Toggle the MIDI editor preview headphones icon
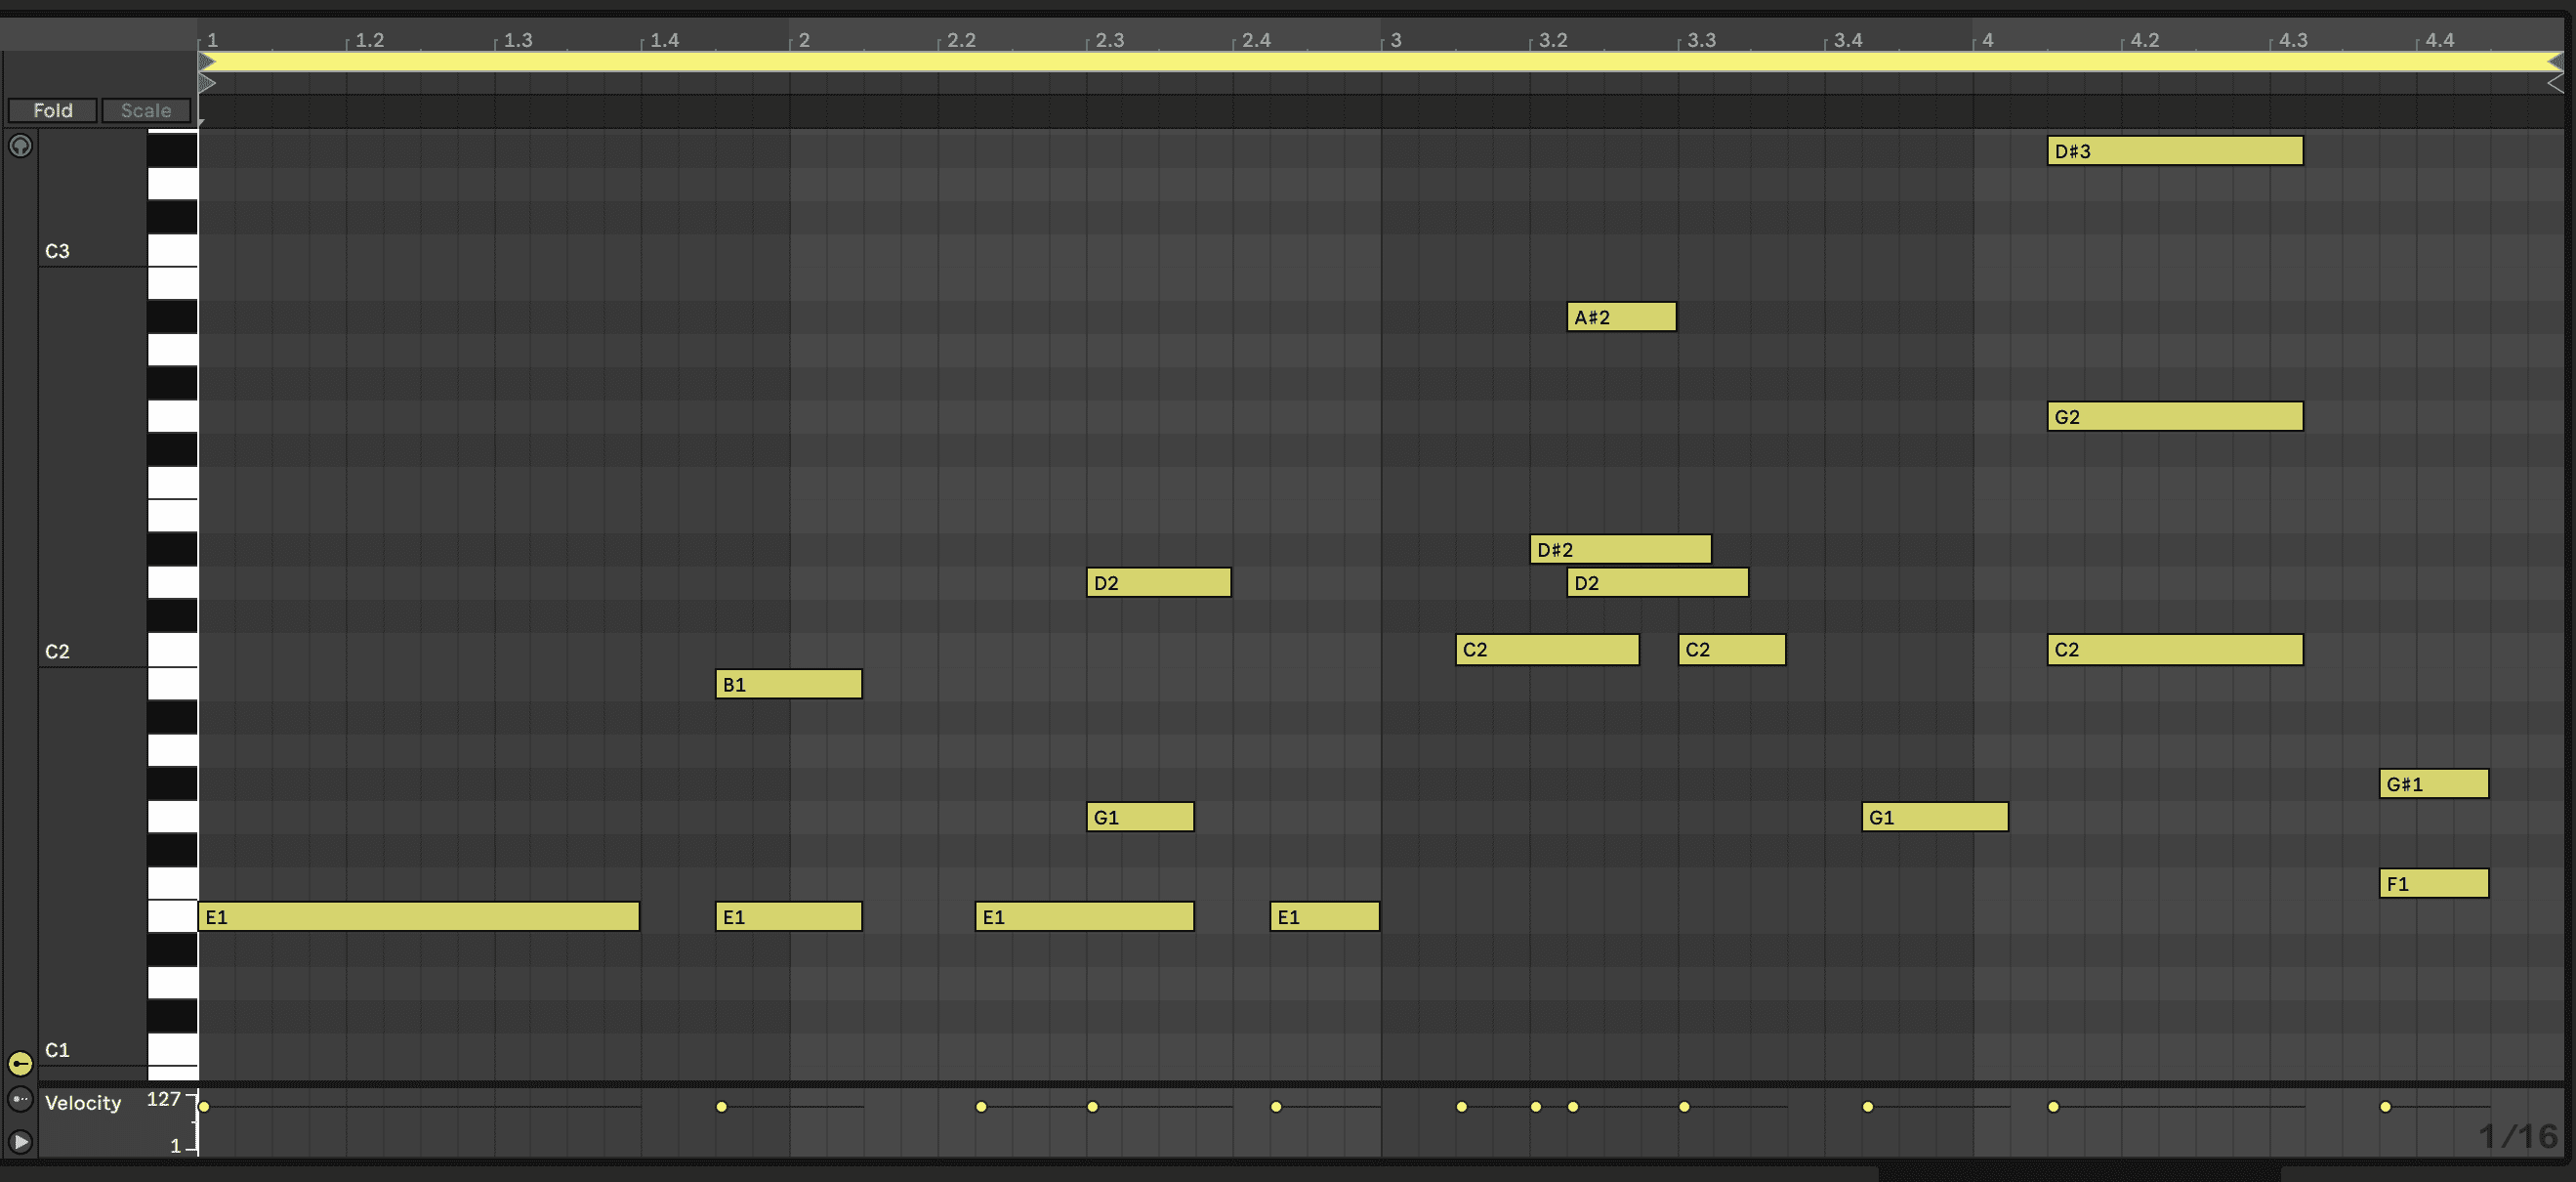The width and height of the screenshot is (2576, 1182). [20, 146]
